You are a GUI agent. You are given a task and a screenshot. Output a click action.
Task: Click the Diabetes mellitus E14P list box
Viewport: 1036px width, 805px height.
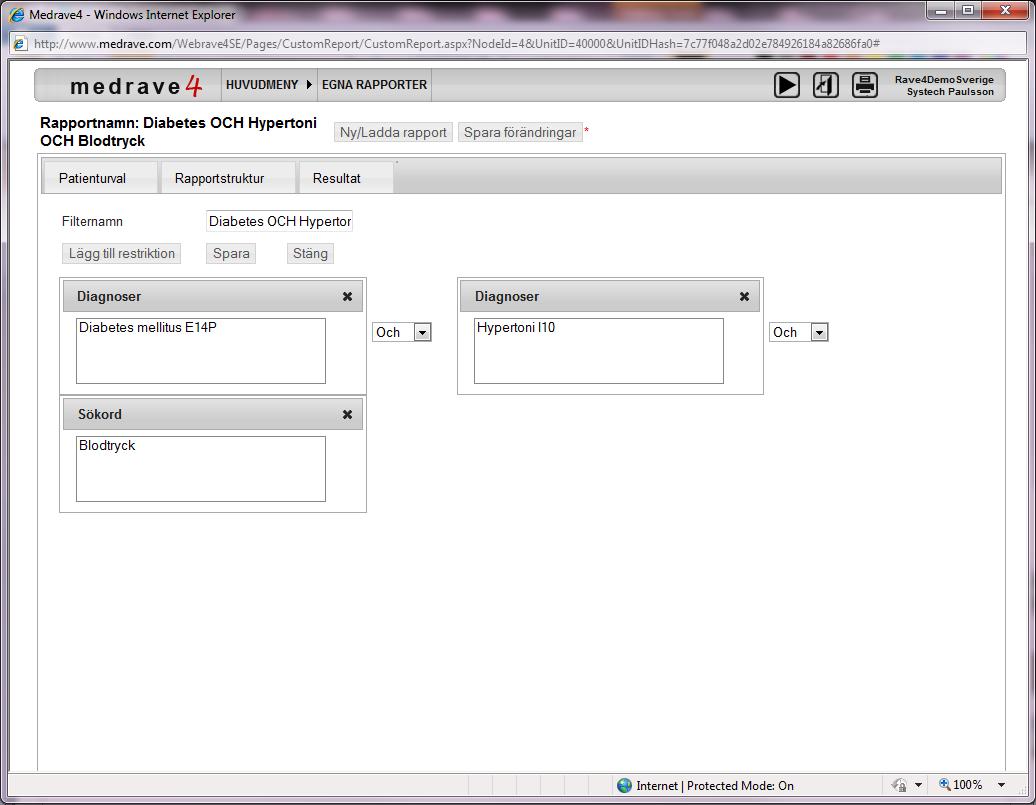click(x=201, y=351)
